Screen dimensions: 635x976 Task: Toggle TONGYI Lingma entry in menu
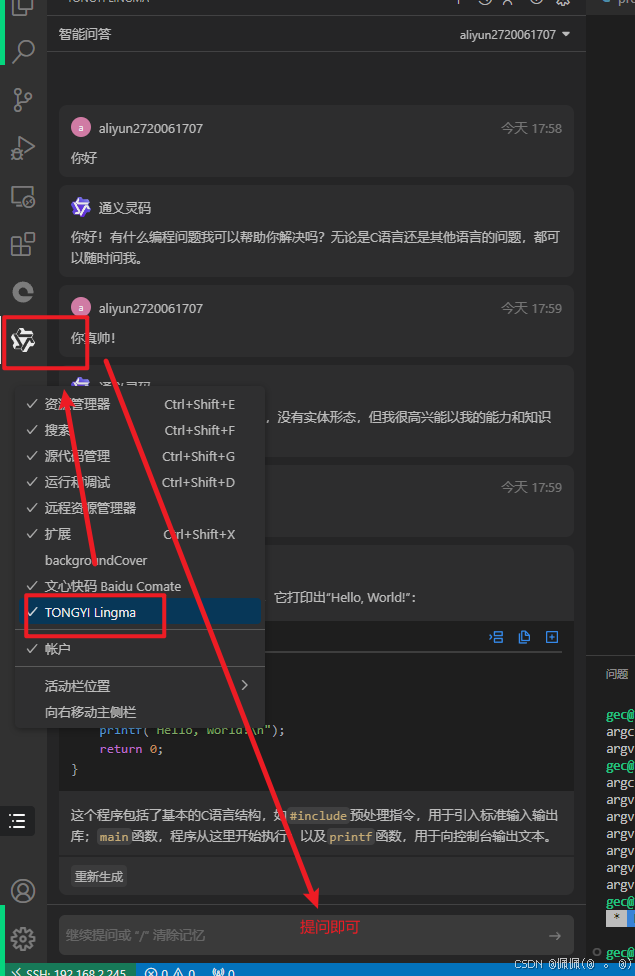pos(139,612)
